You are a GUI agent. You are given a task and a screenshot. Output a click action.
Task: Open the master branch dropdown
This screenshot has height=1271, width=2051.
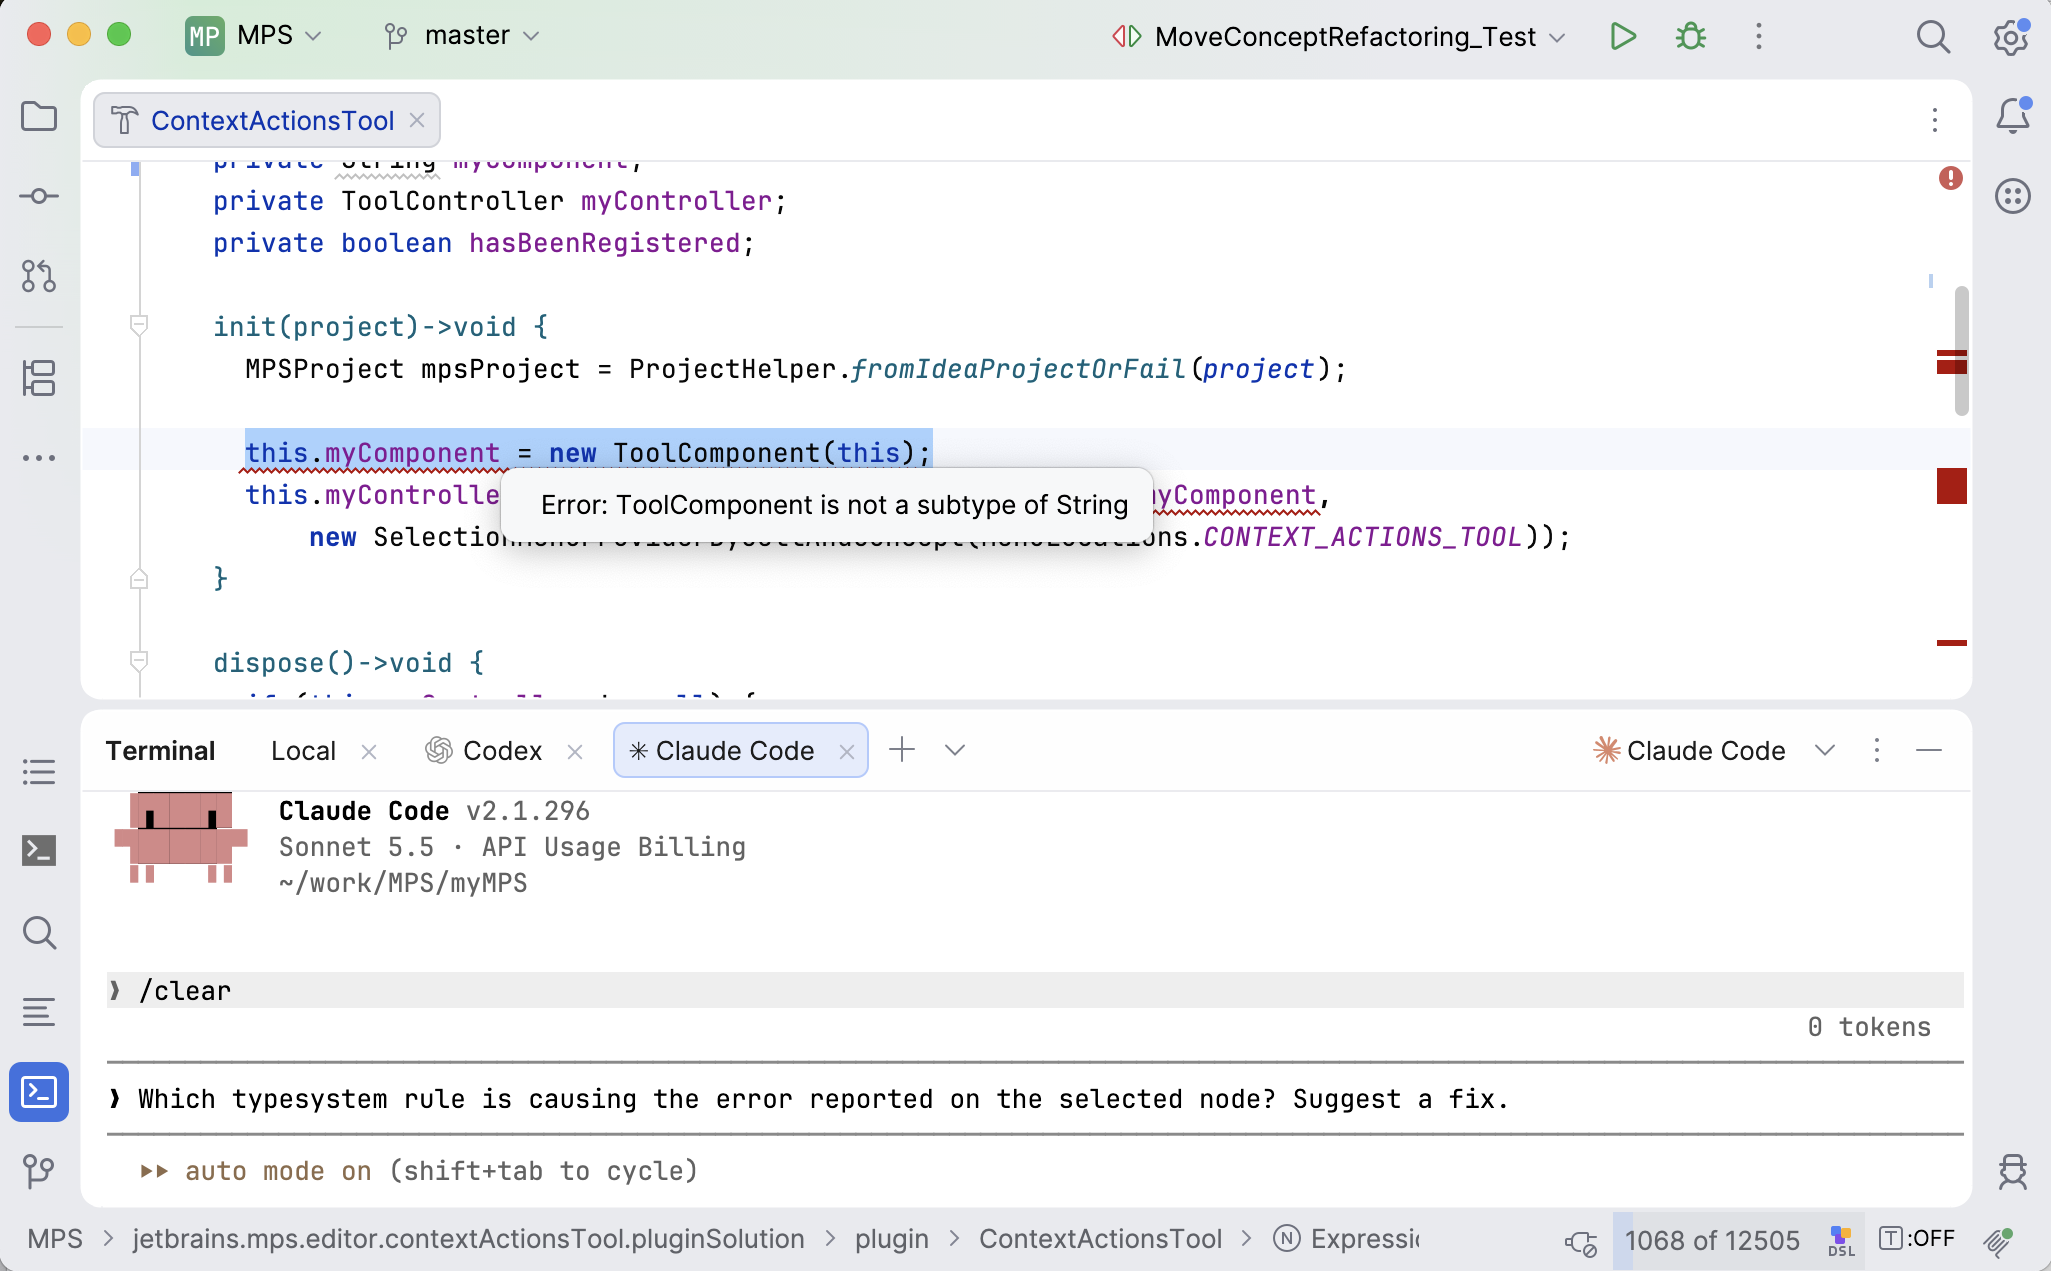(x=462, y=36)
